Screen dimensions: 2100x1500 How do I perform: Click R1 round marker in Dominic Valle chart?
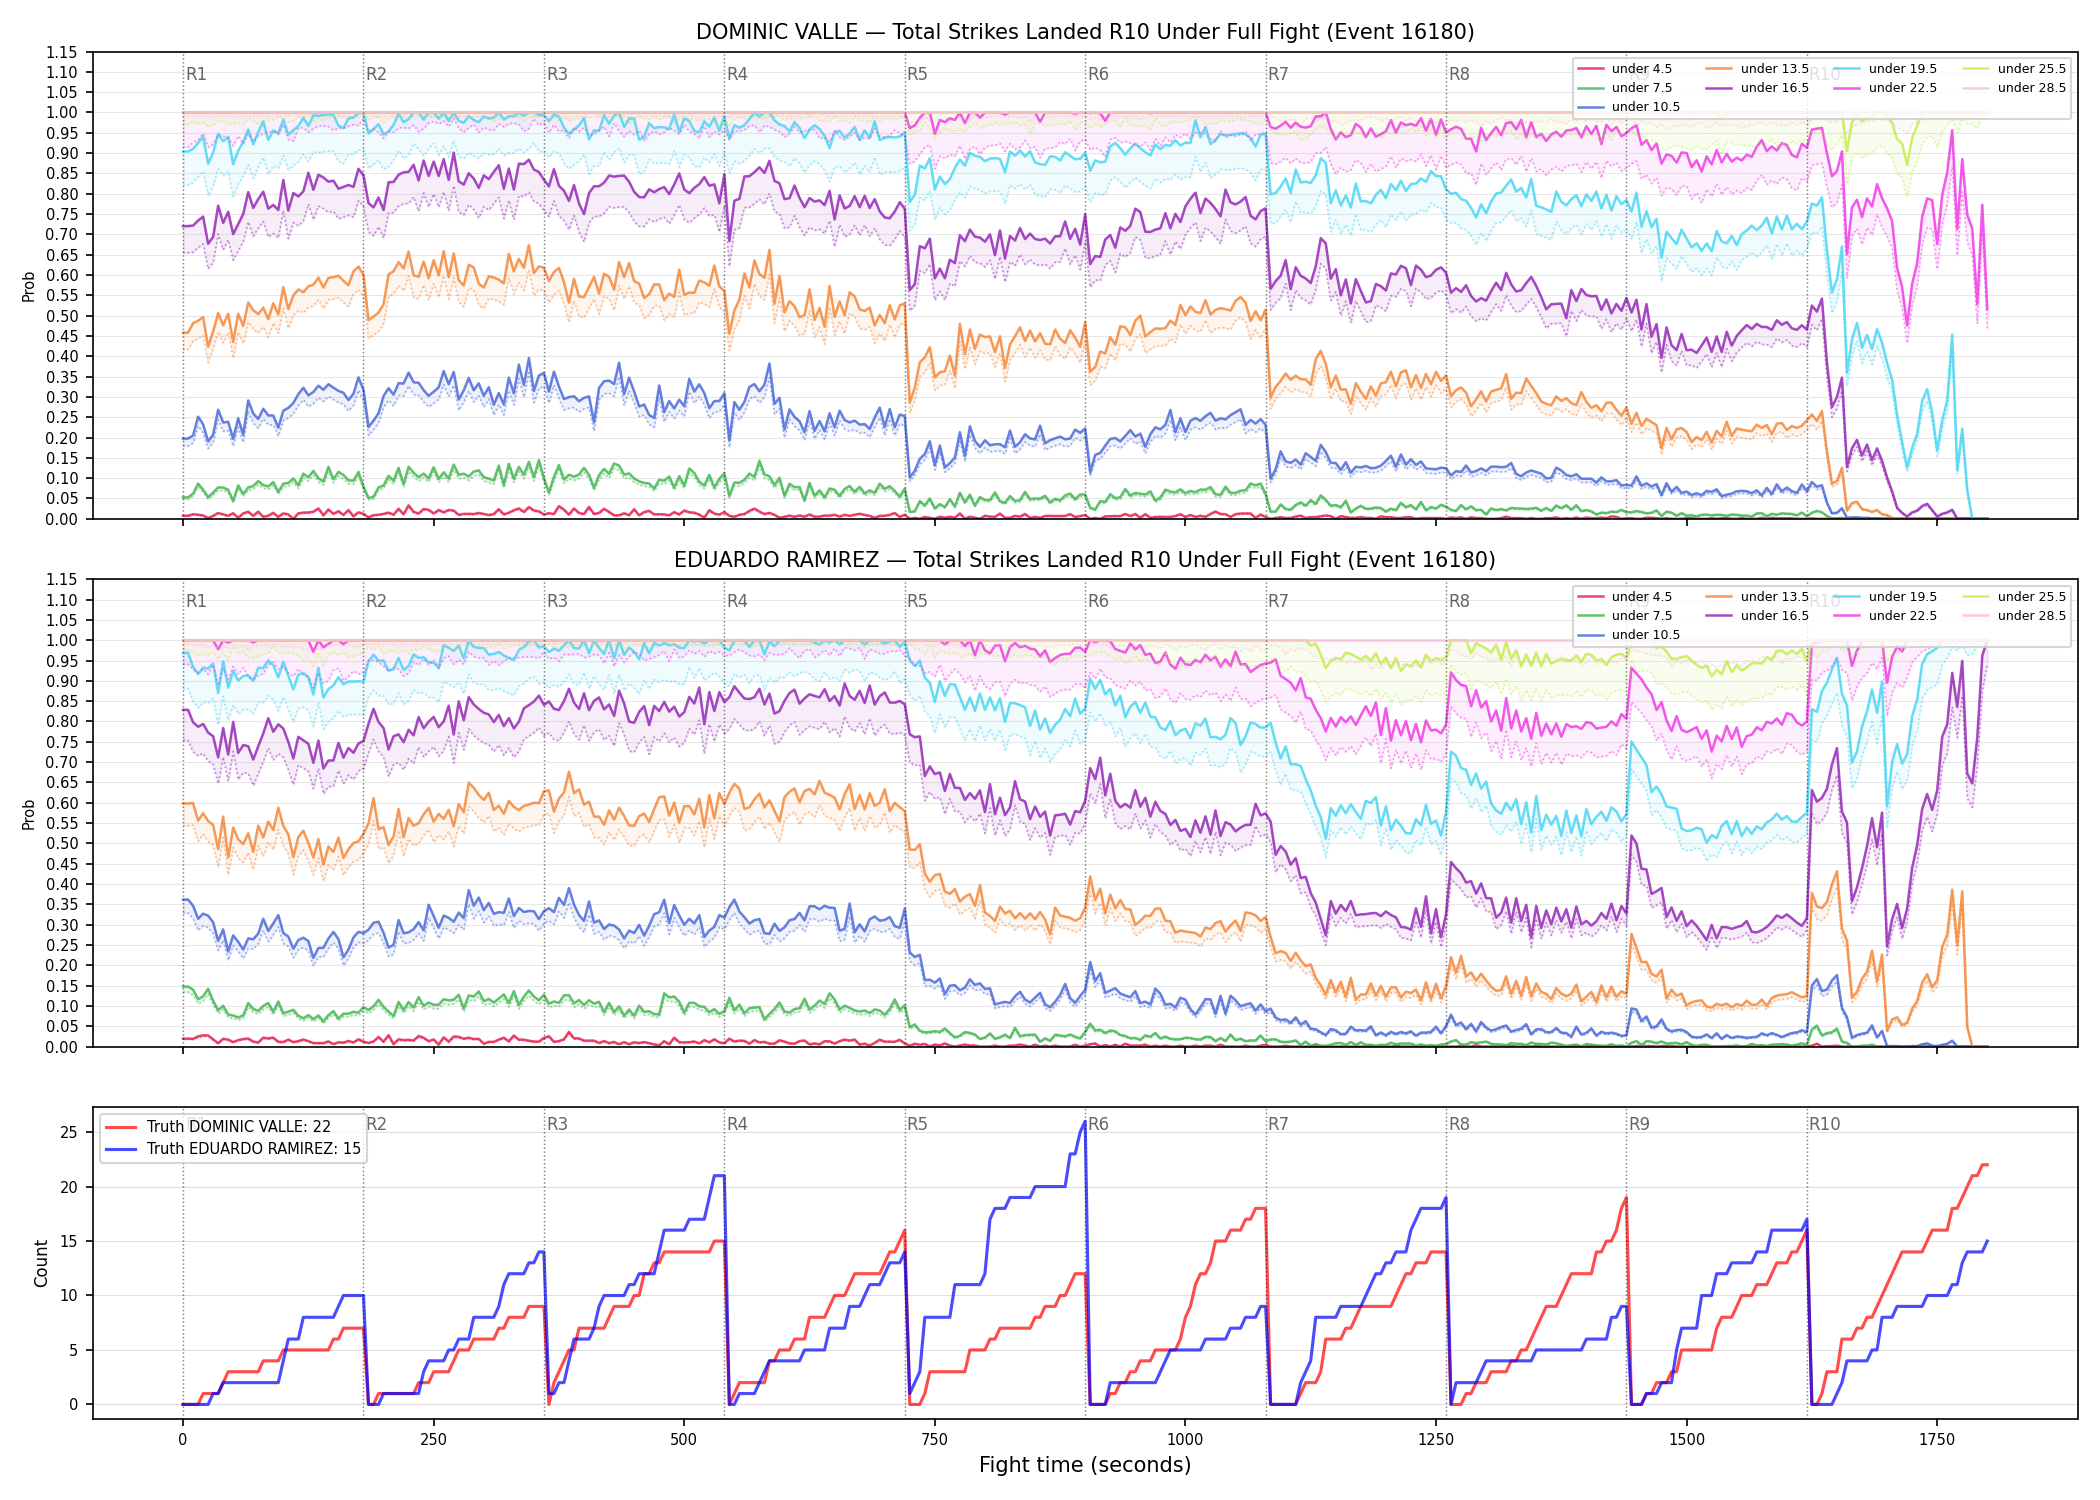coord(196,74)
